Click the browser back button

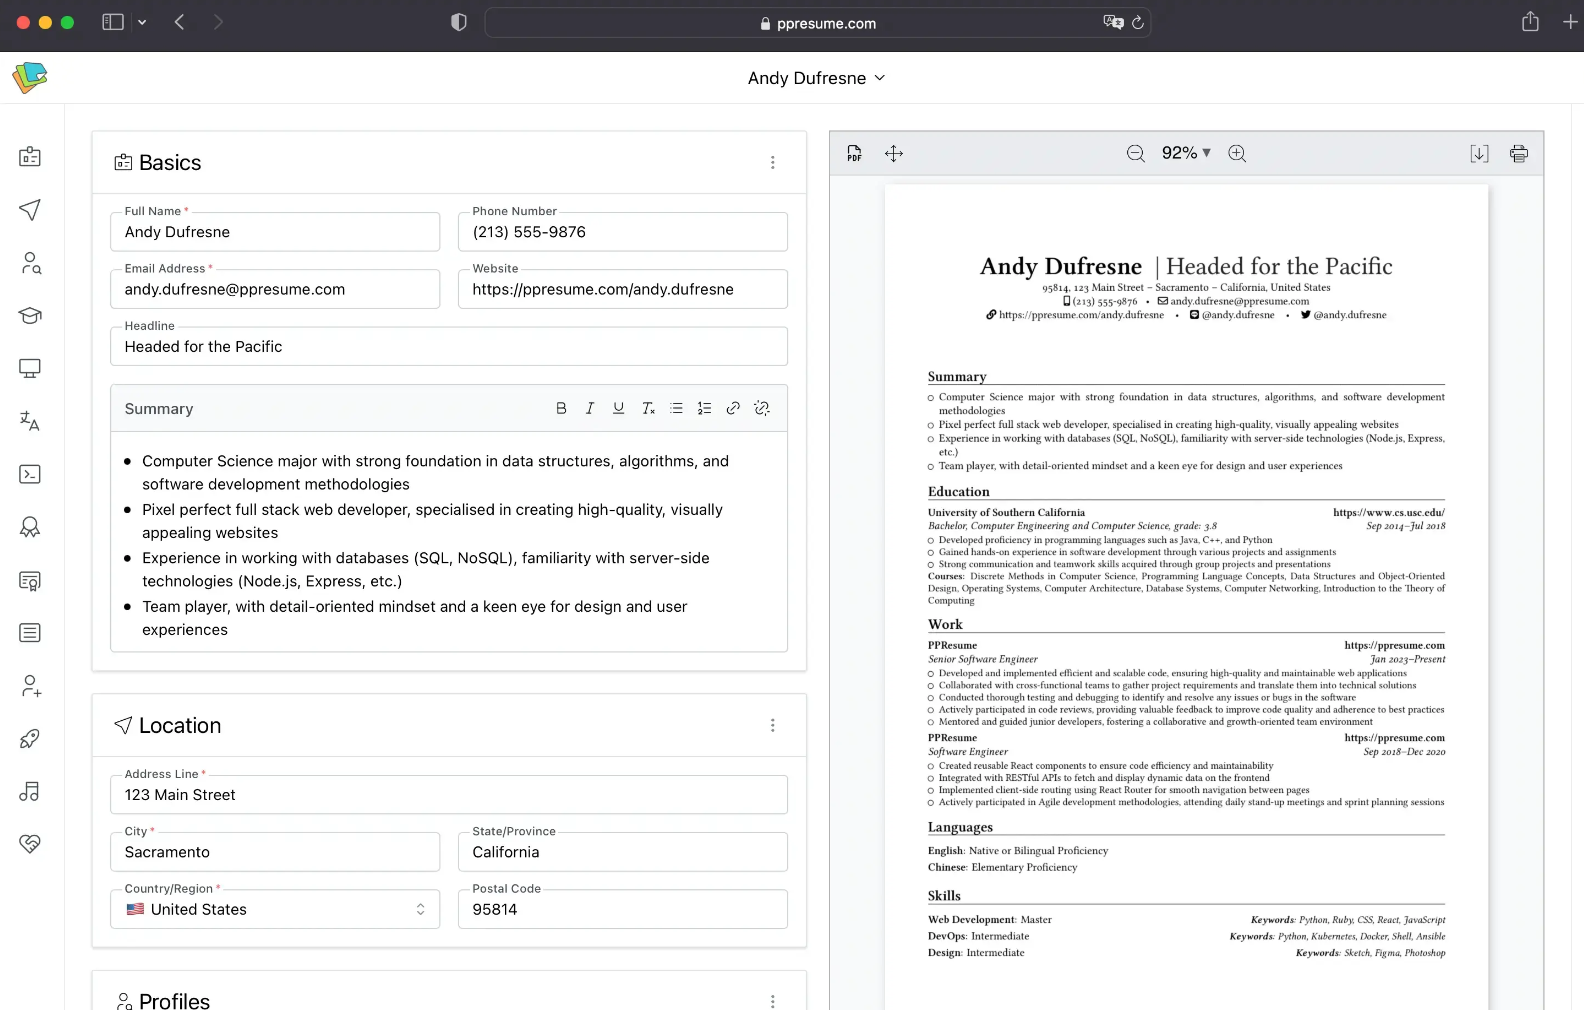click(180, 22)
